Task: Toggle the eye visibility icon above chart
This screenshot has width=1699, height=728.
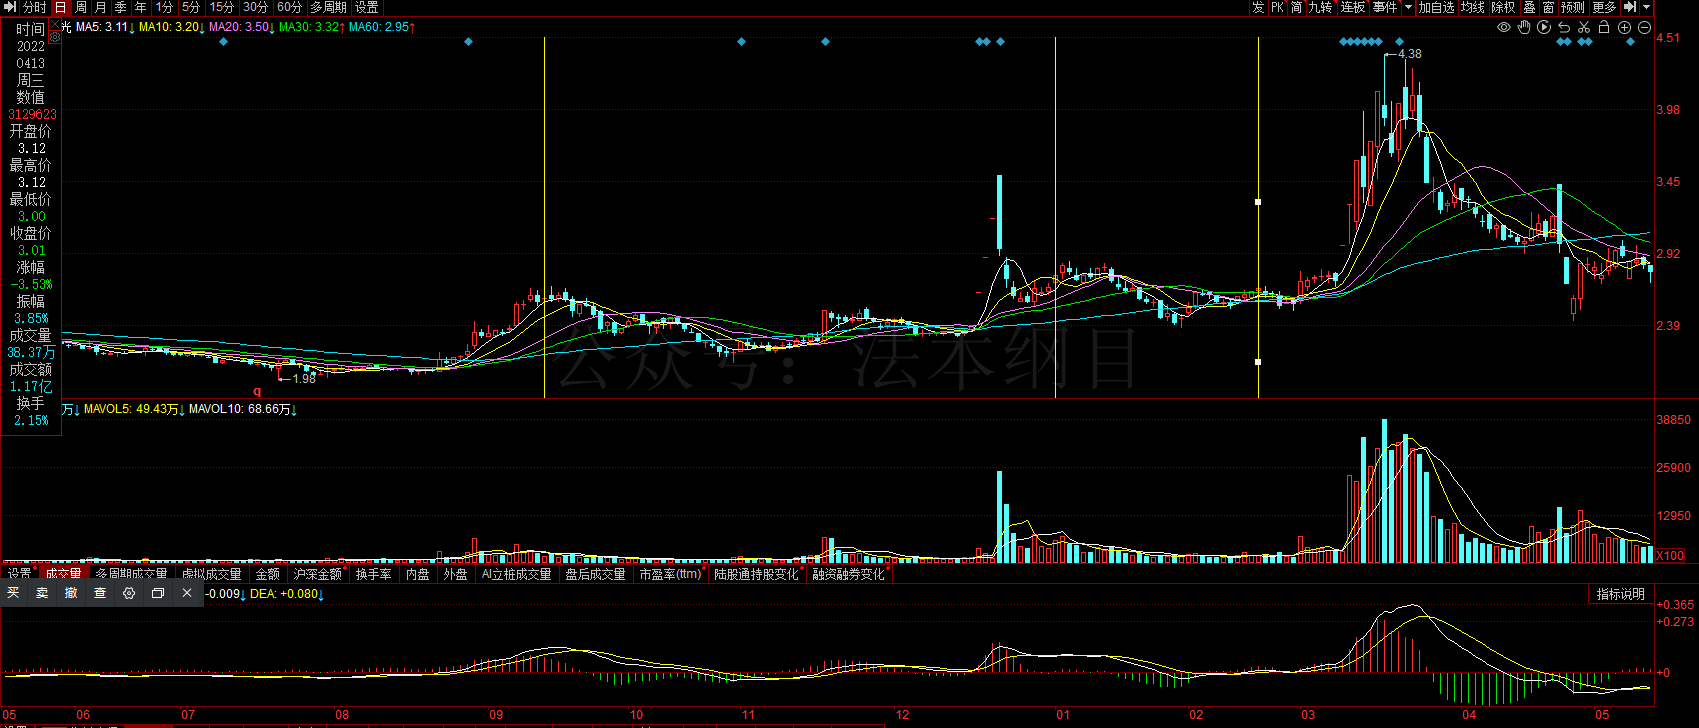Action: click(x=1503, y=28)
